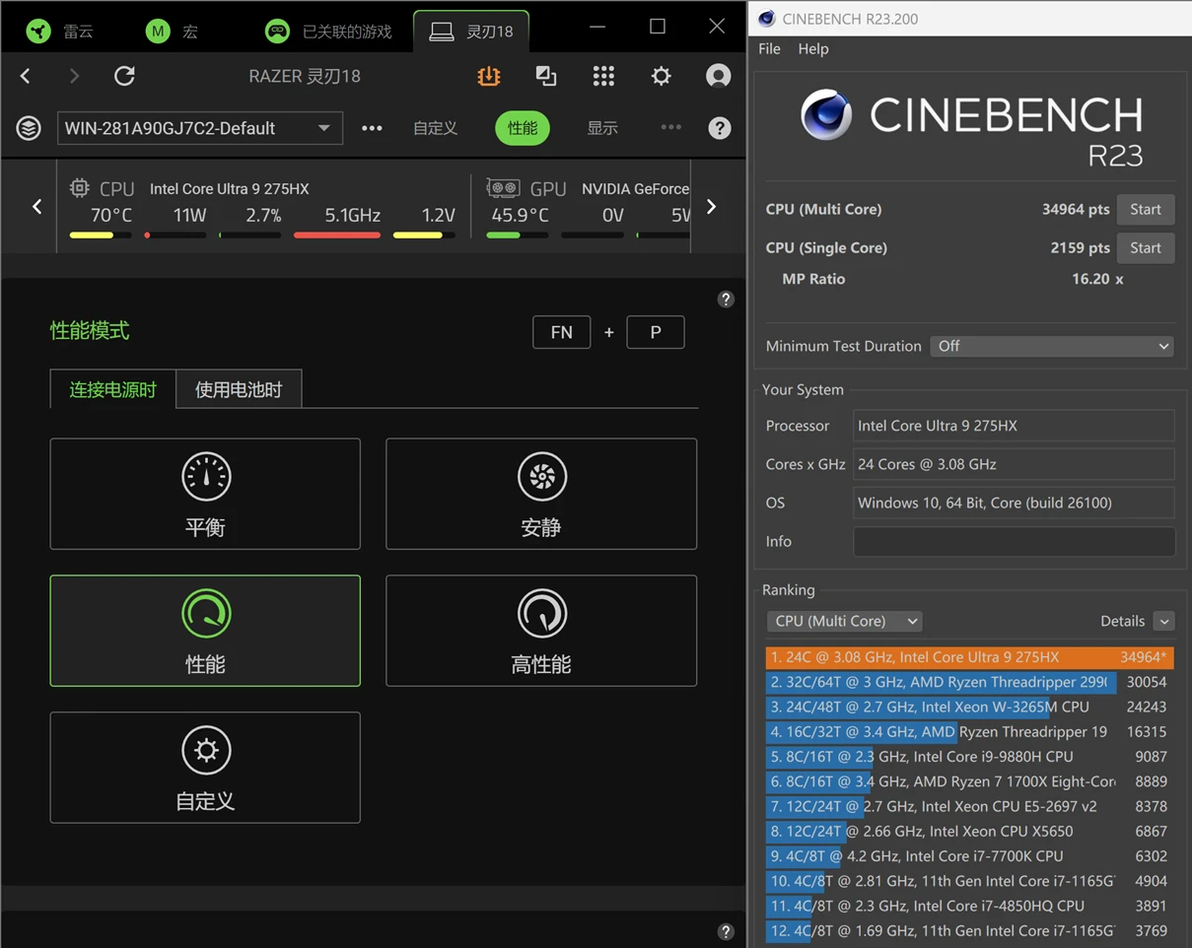This screenshot has width=1192, height=948.
Task: Show more tabs via gray ellipsis
Action: (x=671, y=127)
